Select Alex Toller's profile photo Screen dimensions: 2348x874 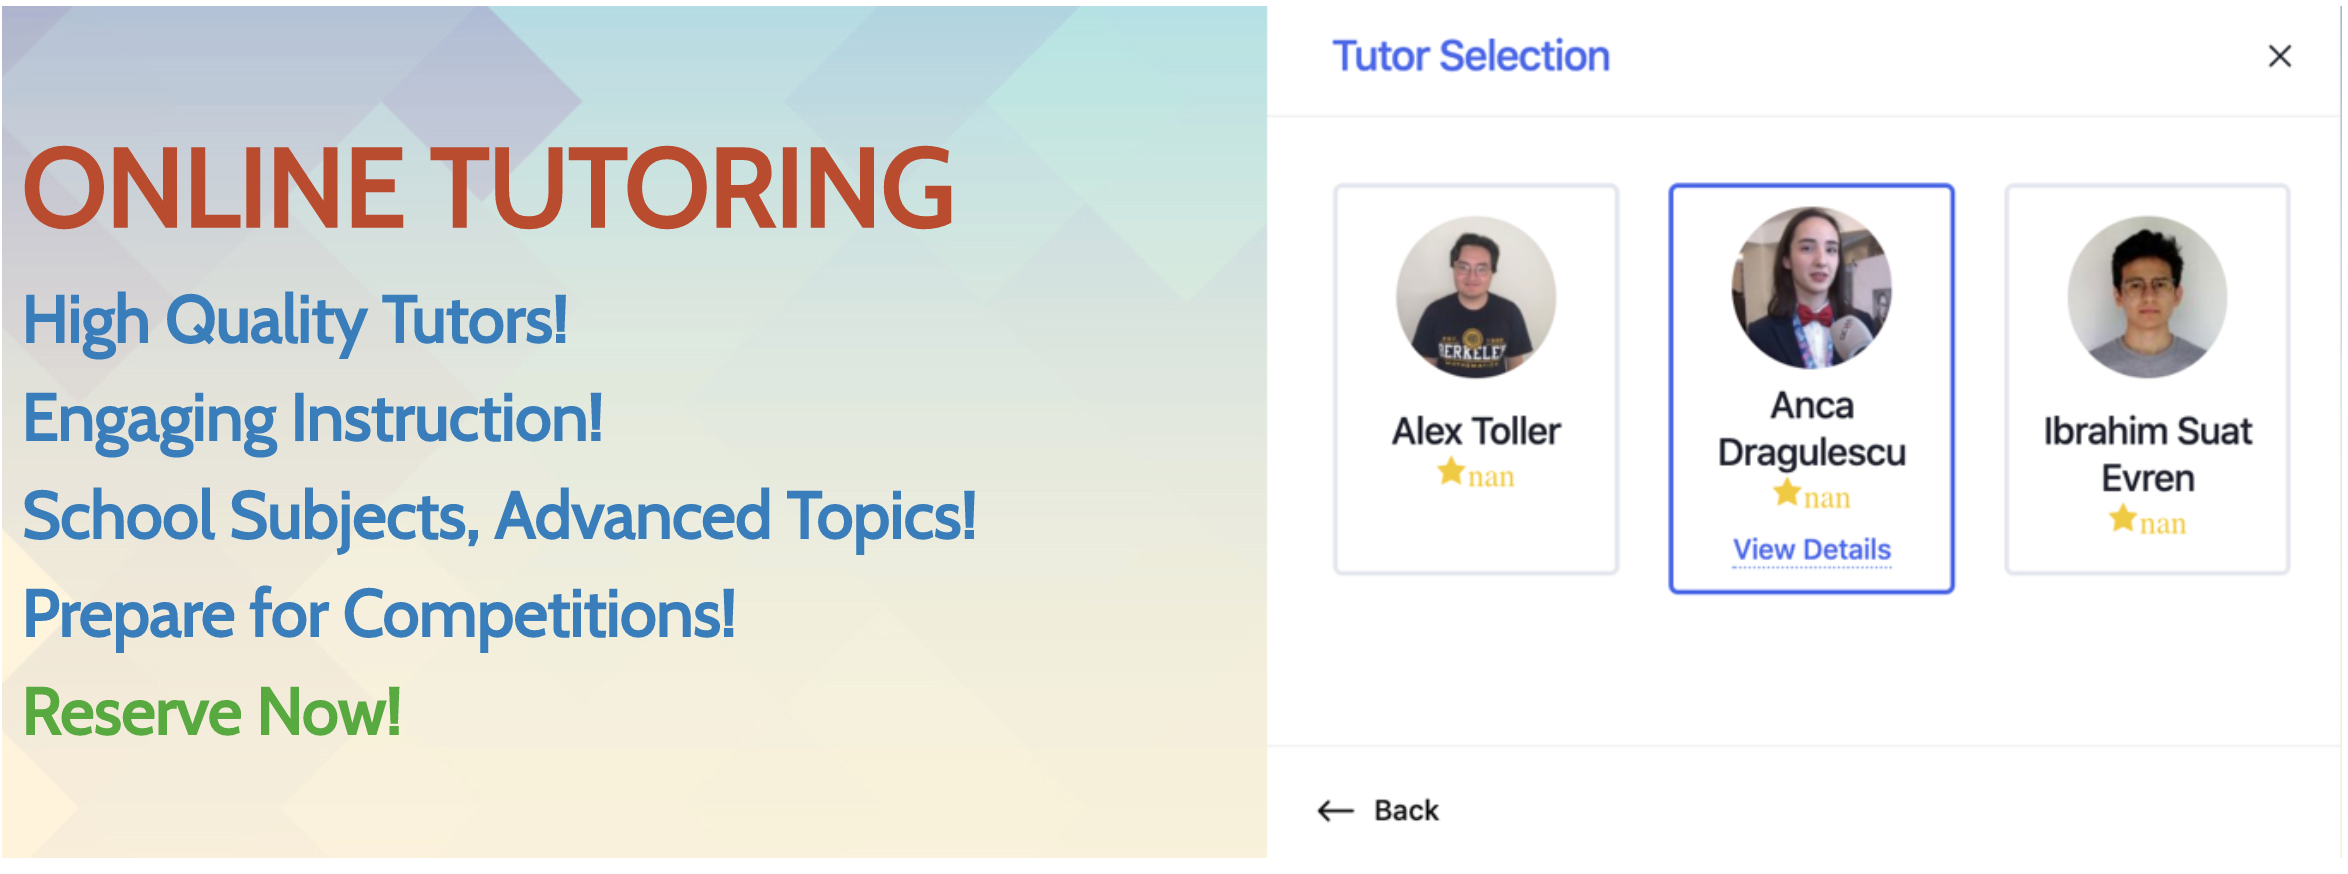coord(1476,297)
